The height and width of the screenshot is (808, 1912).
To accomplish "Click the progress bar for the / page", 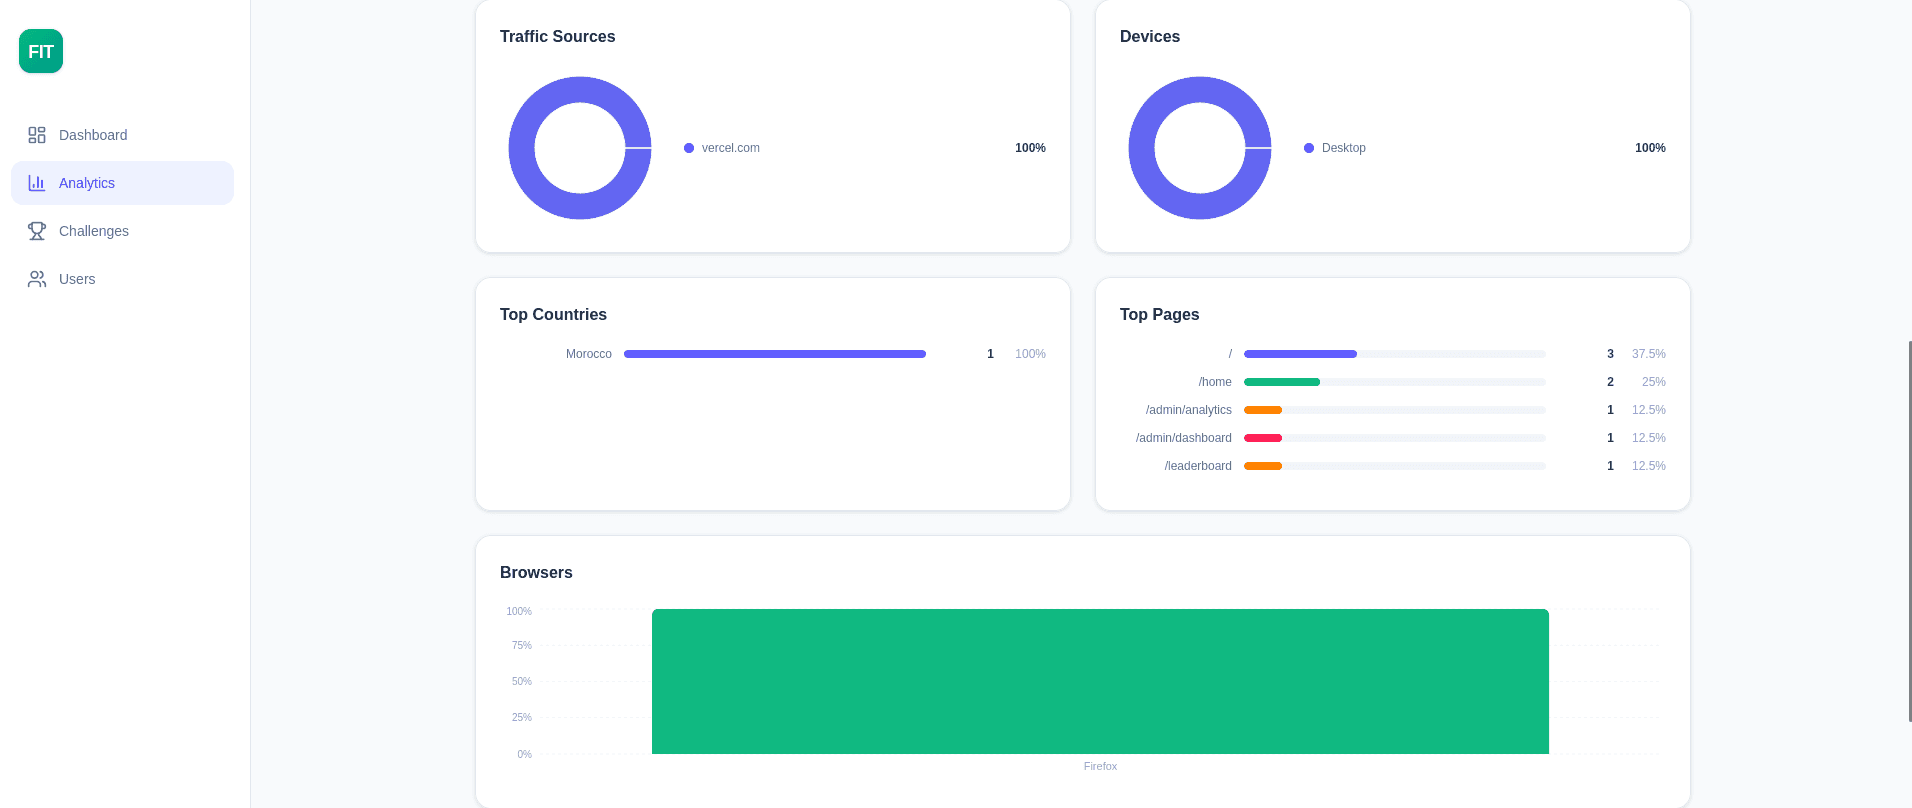I will [x=1395, y=354].
